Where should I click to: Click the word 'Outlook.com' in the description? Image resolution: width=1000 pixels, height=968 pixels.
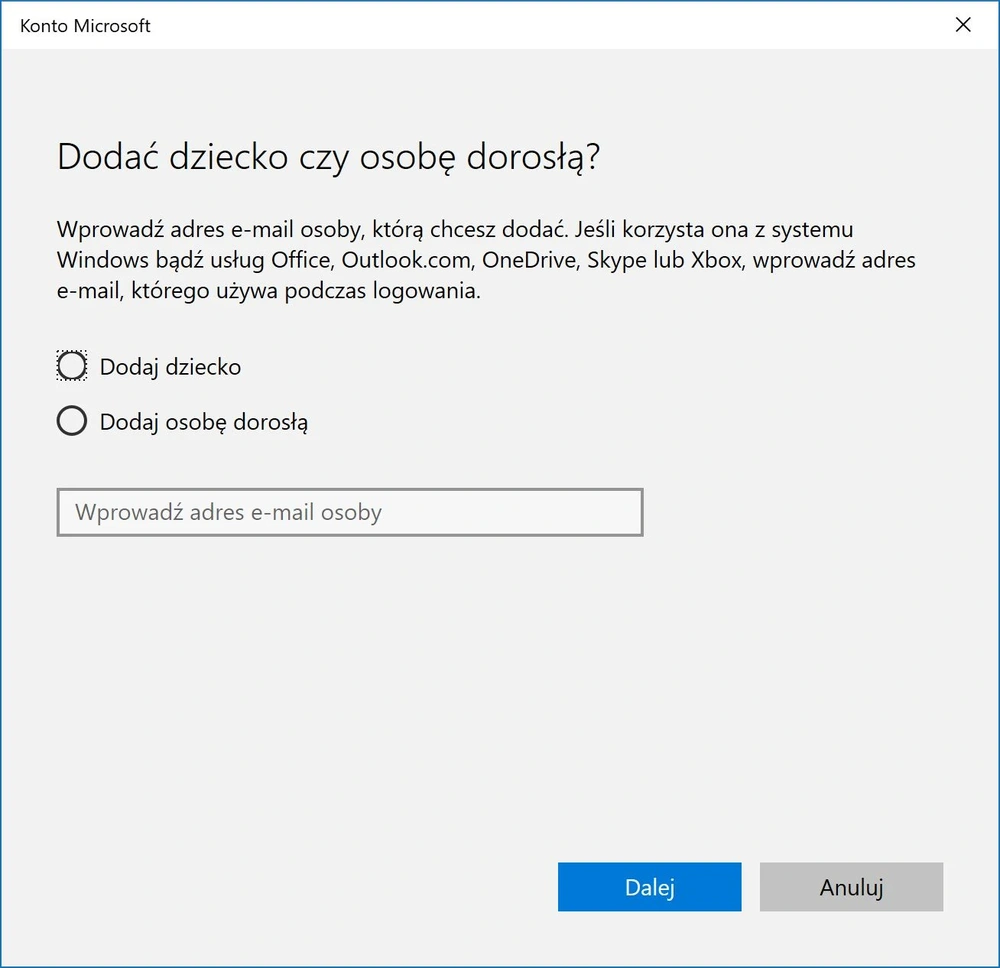(406, 260)
